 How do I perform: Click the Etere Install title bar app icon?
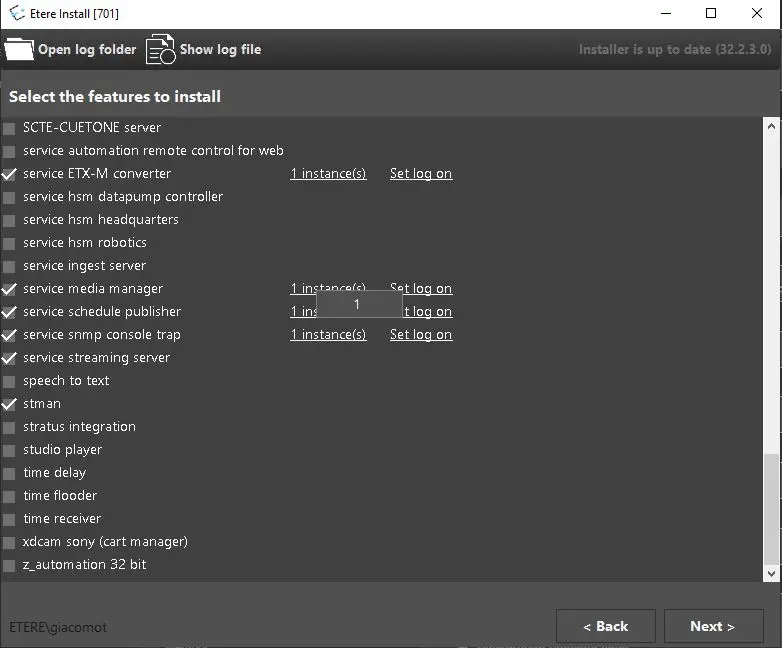[x=17, y=13]
